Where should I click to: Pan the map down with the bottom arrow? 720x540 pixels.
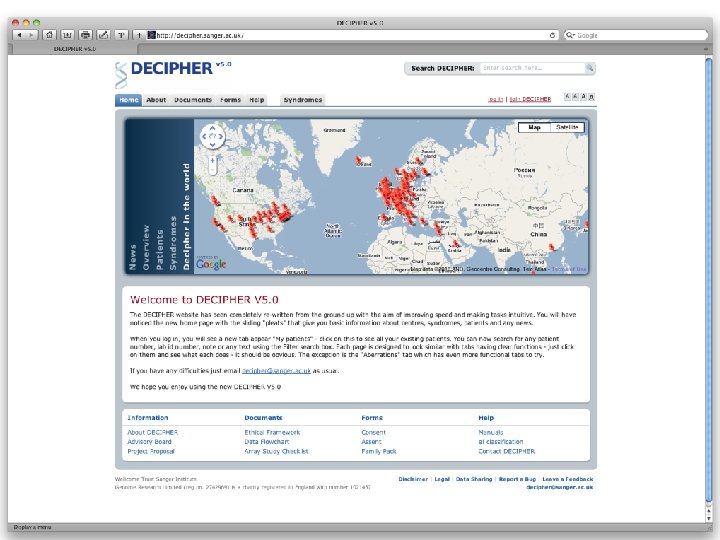click(x=212, y=144)
